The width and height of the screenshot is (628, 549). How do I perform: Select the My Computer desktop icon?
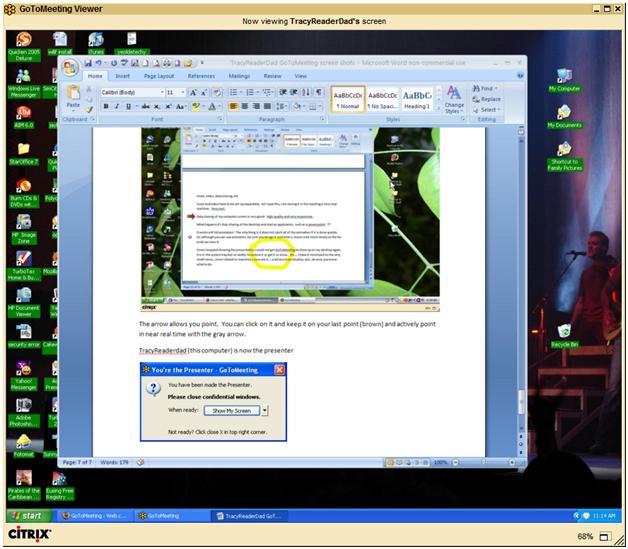tap(565, 78)
